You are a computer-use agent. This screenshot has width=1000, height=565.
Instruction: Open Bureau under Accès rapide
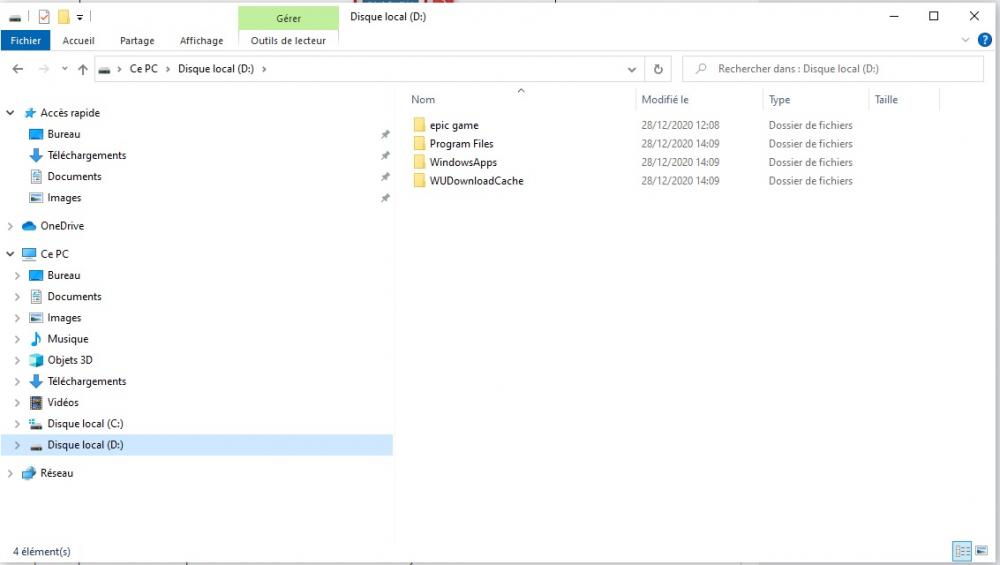pos(64,134)
